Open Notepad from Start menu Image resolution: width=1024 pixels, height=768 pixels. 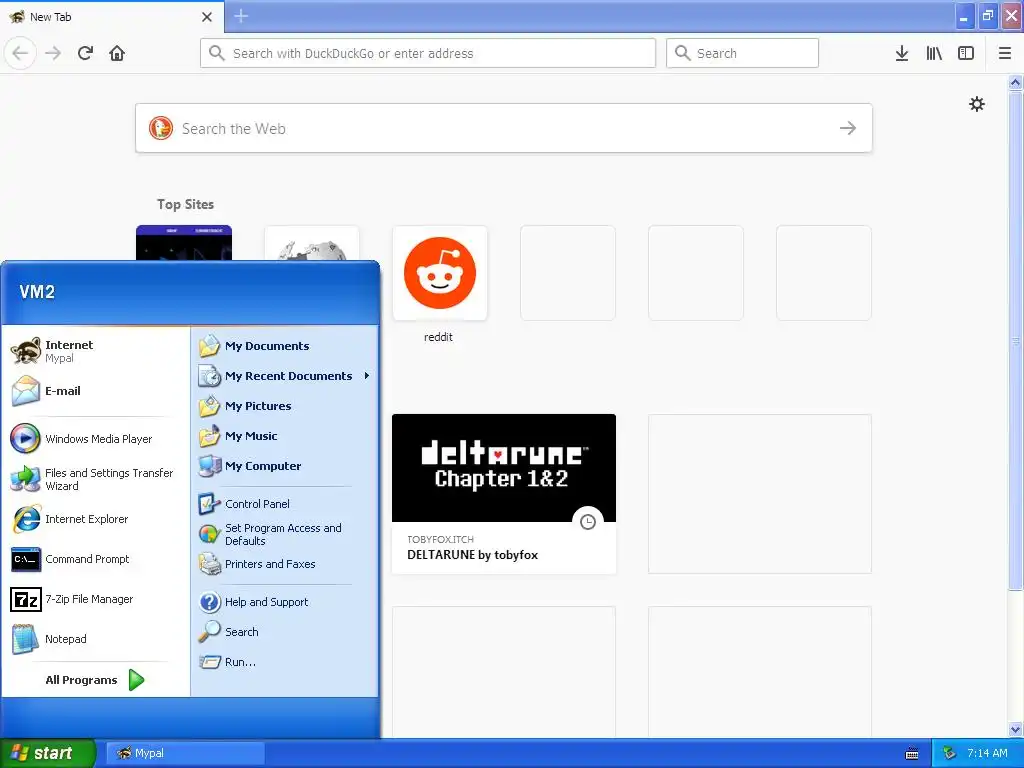(95, 639)
